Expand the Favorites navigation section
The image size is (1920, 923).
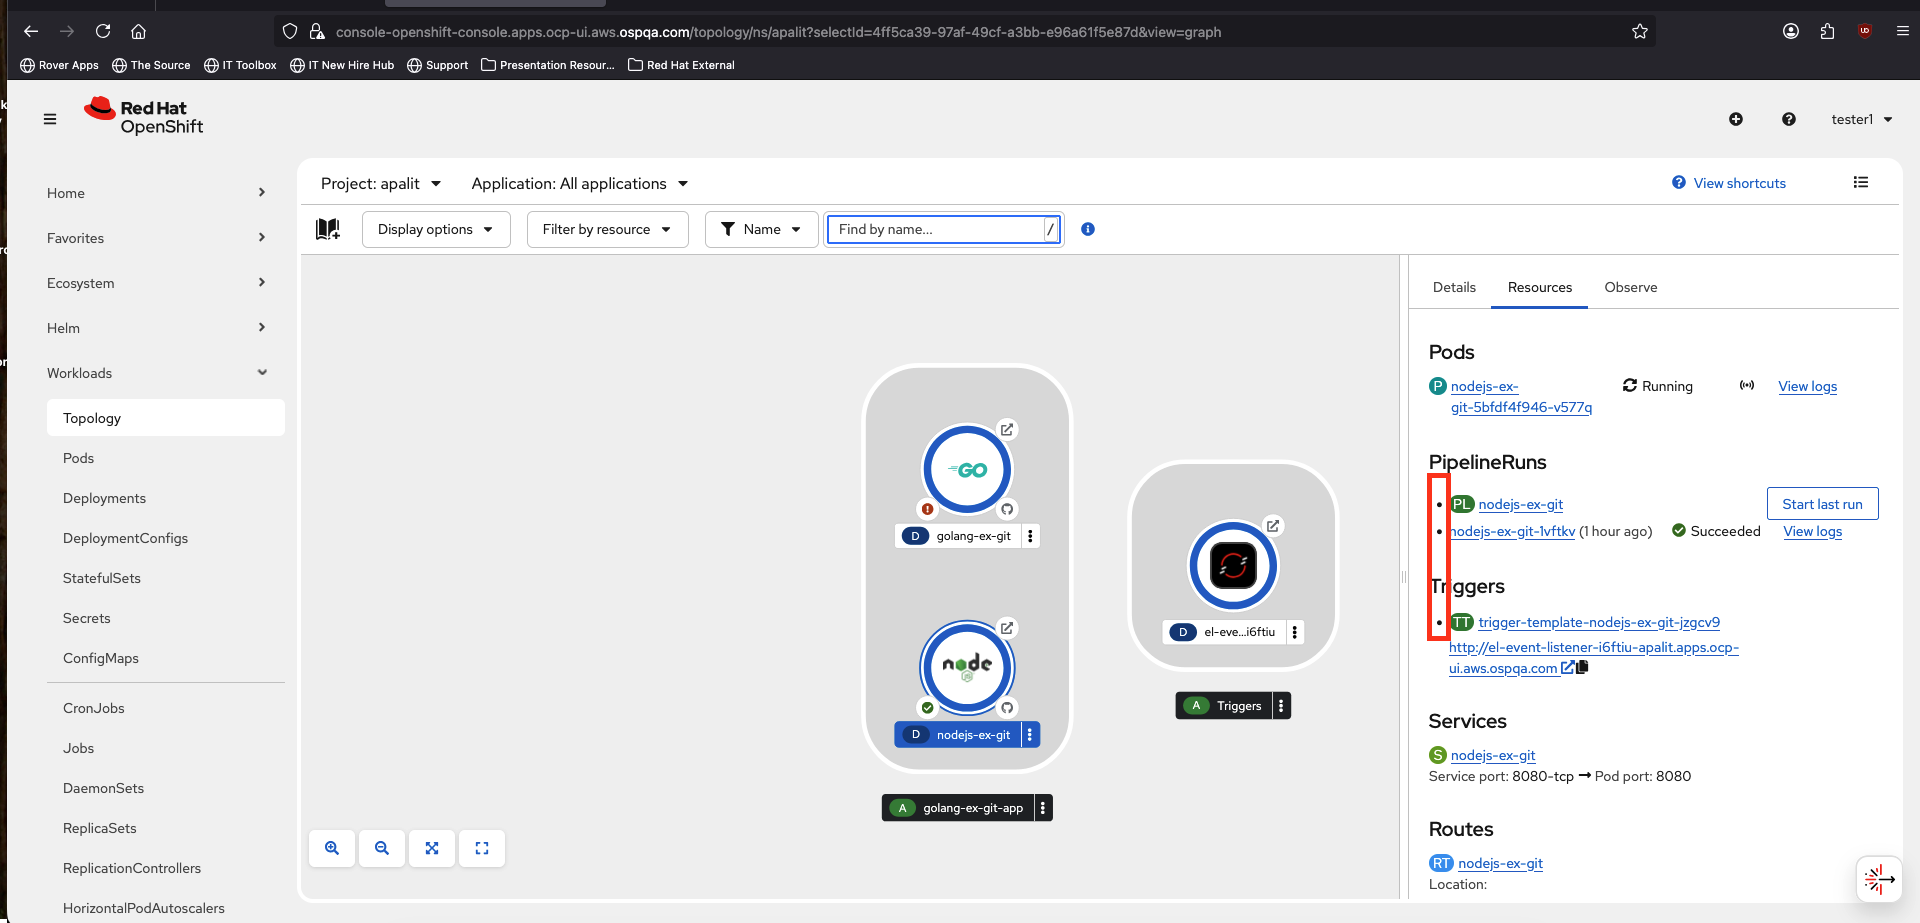tap(157, 238)
